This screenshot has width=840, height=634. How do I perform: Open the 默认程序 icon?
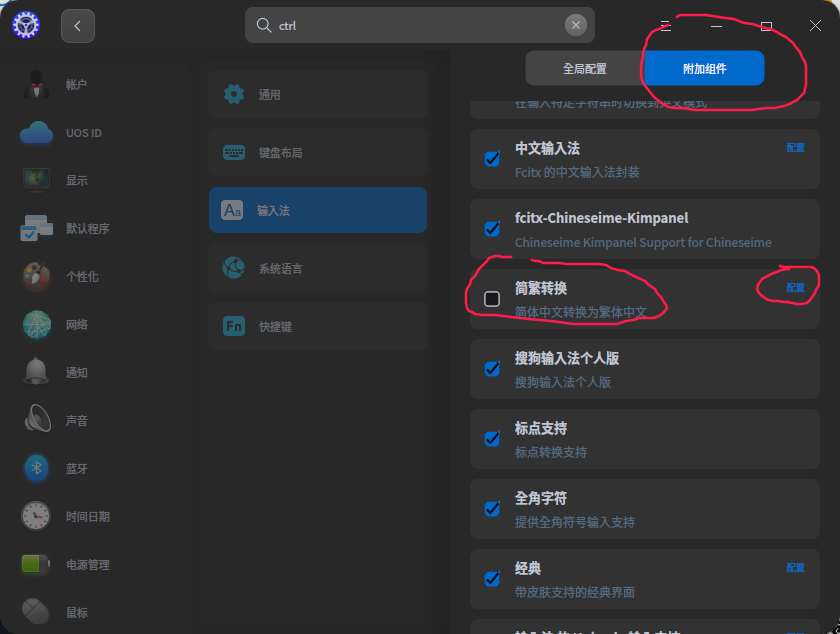(36, 228)
